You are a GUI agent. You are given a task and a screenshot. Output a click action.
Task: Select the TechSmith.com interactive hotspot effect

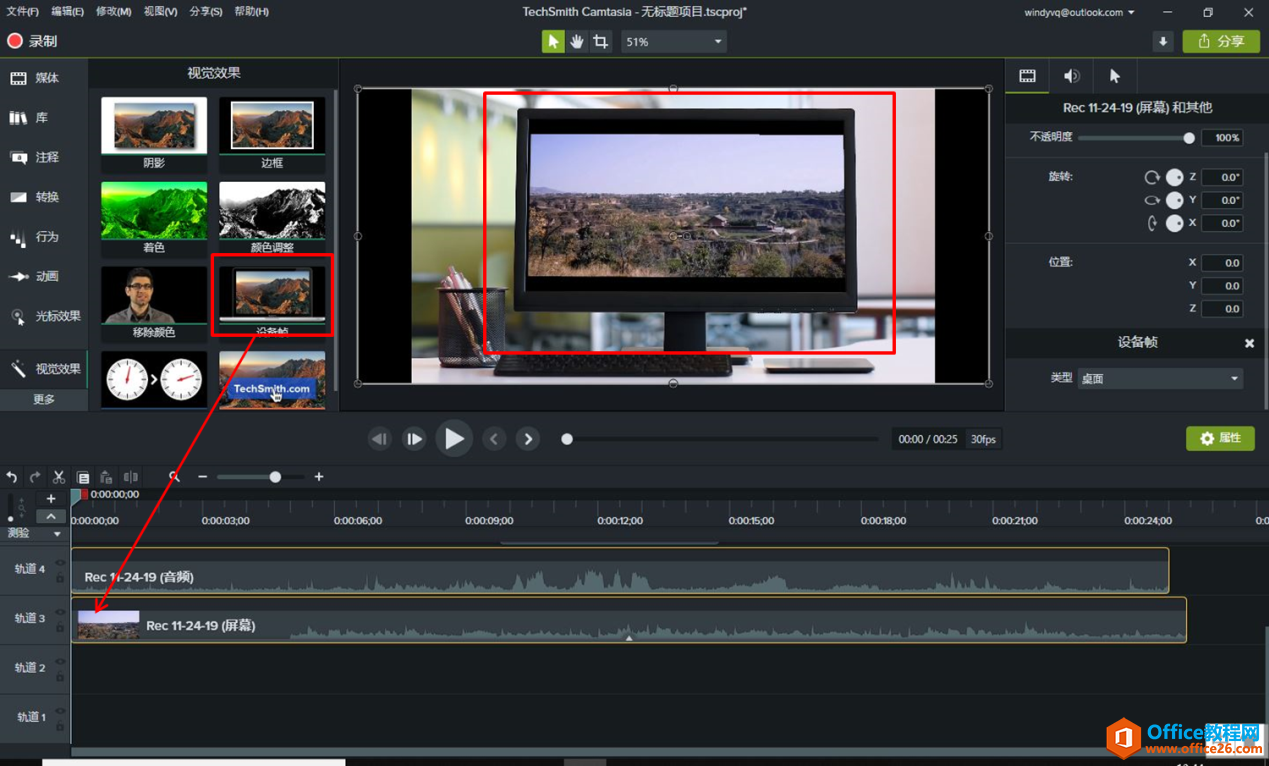tap(272, 379)
